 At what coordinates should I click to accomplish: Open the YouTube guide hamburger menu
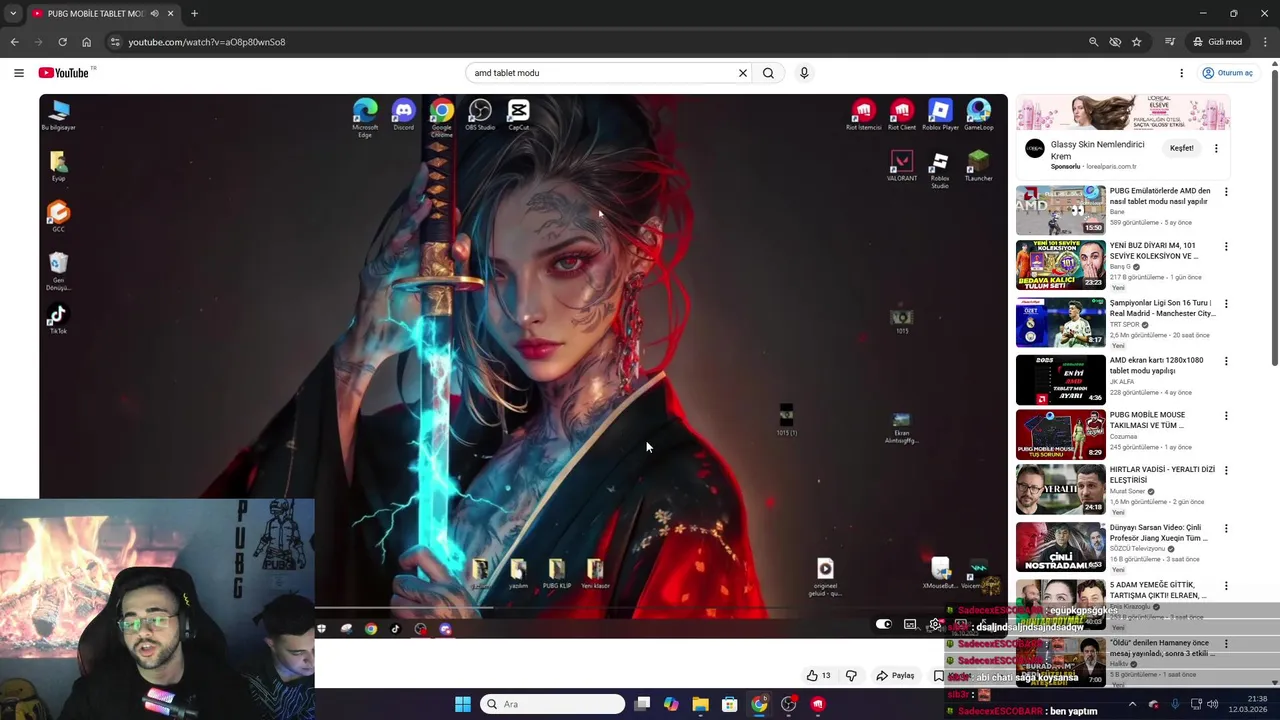(18, 73)
